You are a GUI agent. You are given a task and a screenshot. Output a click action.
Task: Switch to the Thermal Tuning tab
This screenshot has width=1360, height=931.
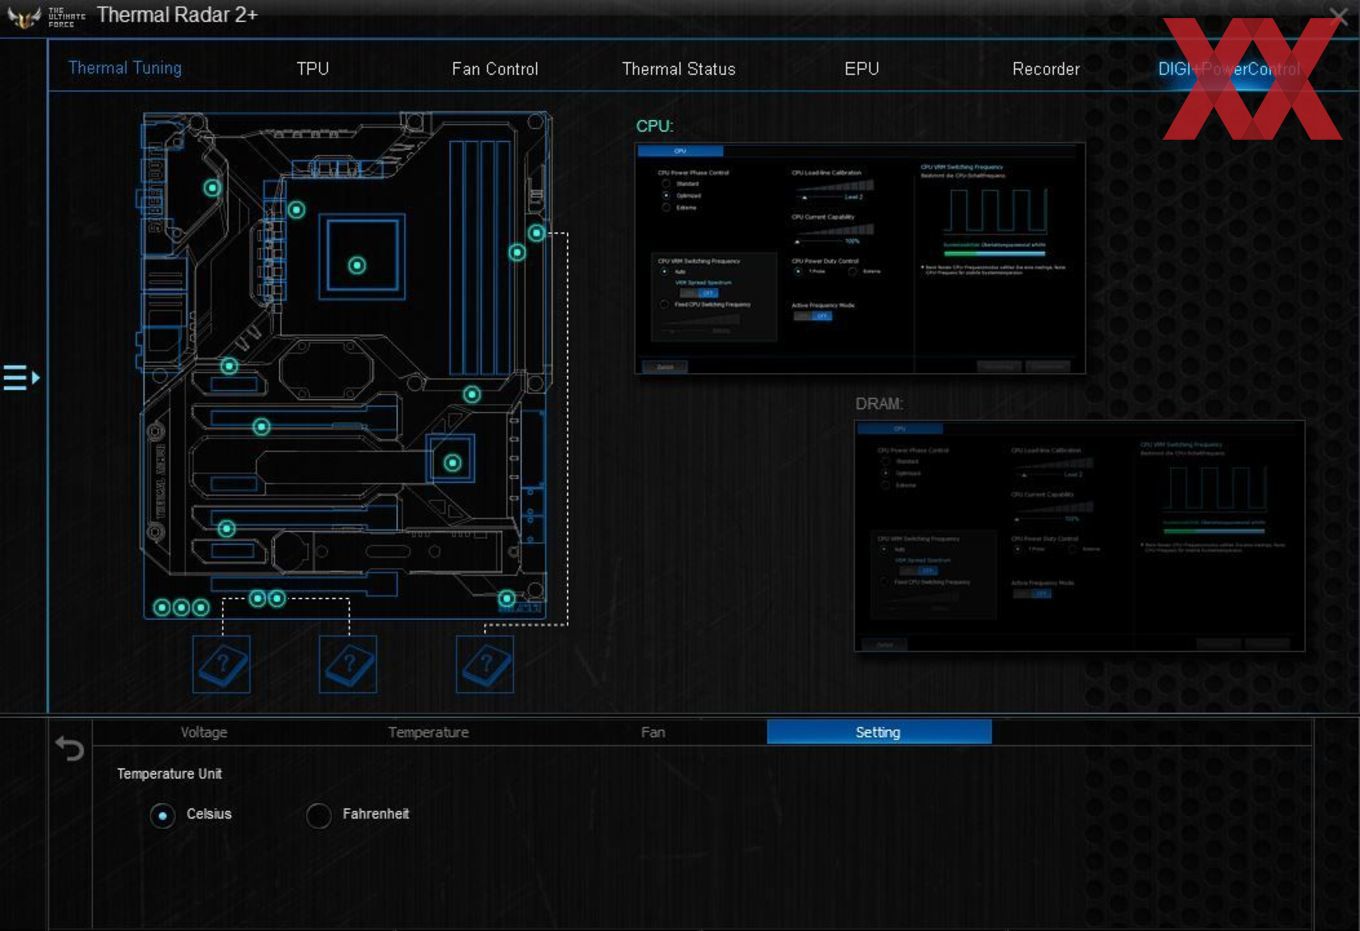click(125, 68)
